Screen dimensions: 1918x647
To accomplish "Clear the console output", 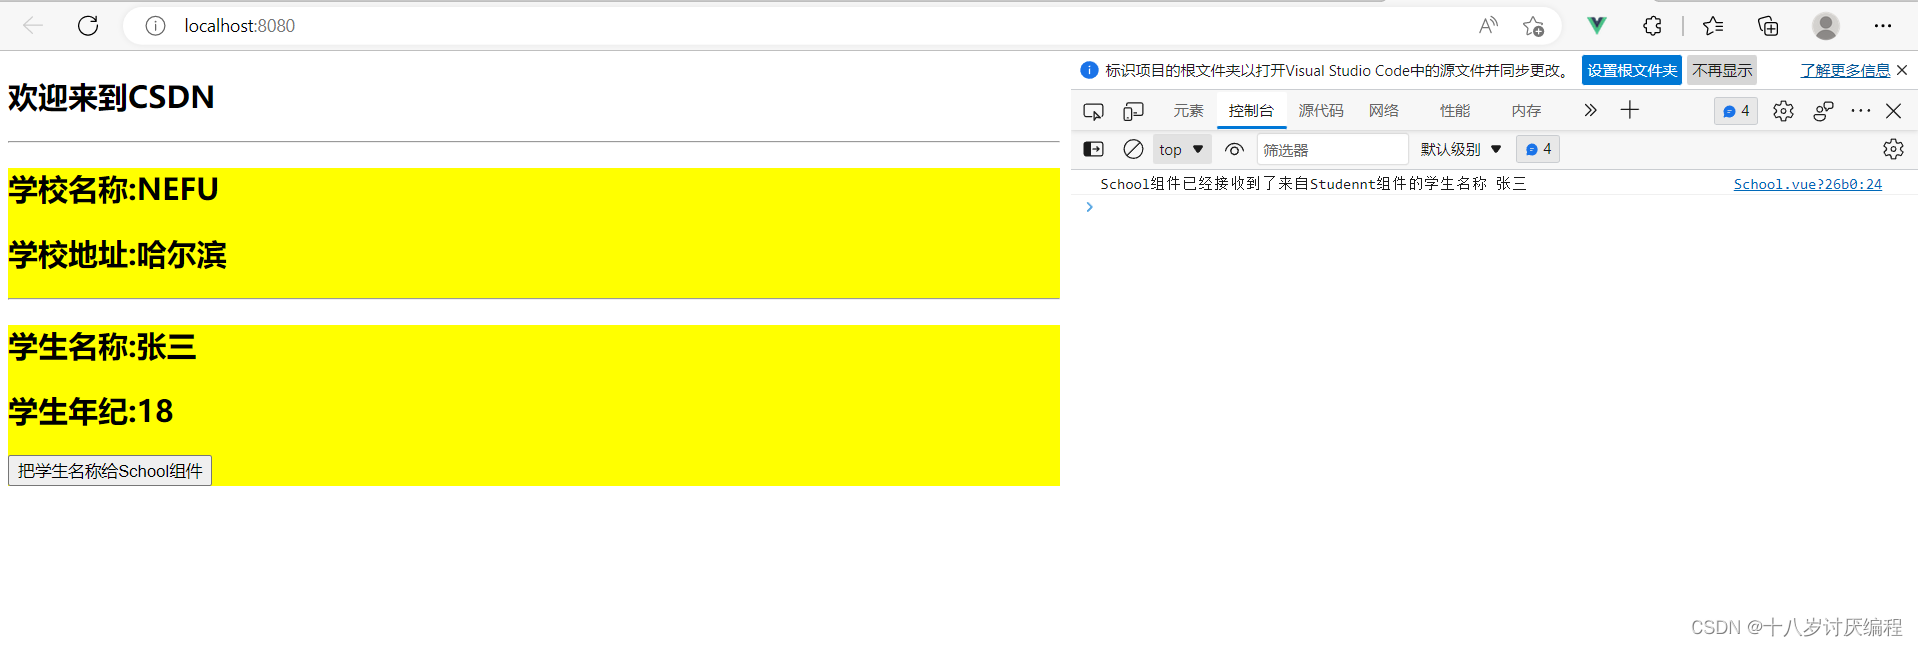I will click(x=1133, y=149).
